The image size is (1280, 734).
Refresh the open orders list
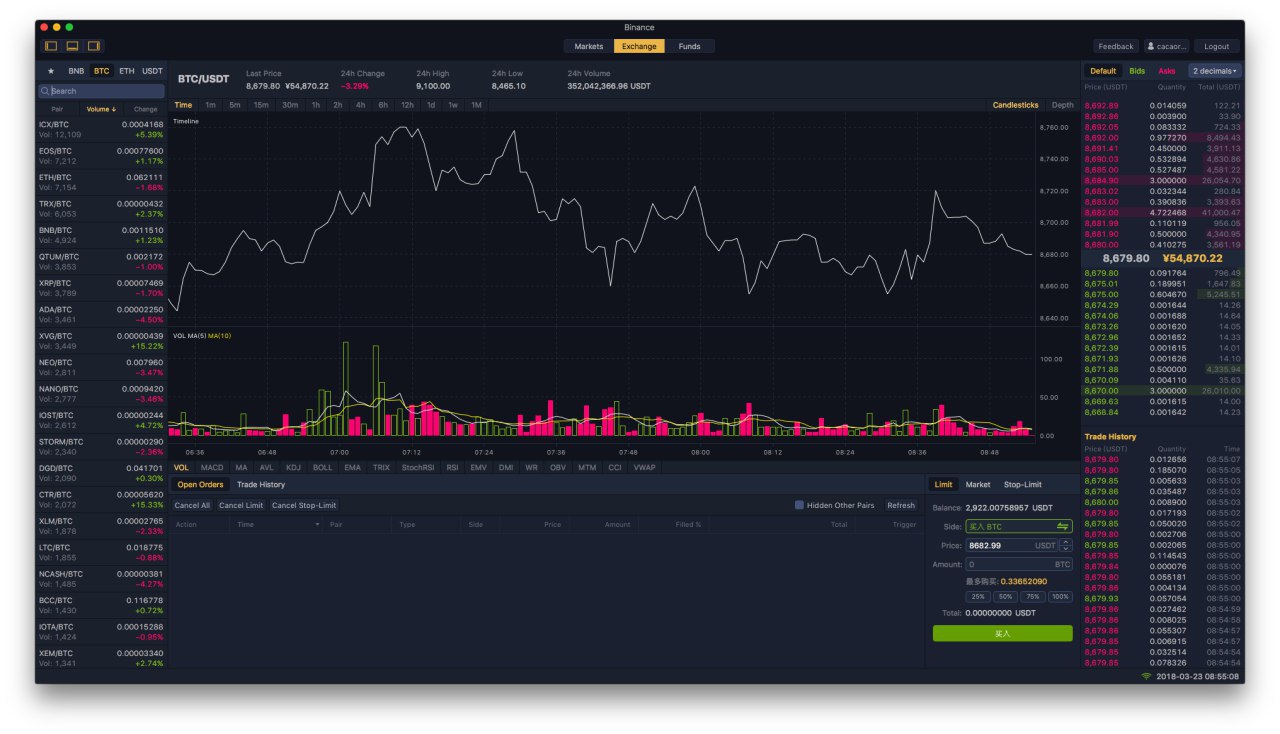tap(901, 505)
